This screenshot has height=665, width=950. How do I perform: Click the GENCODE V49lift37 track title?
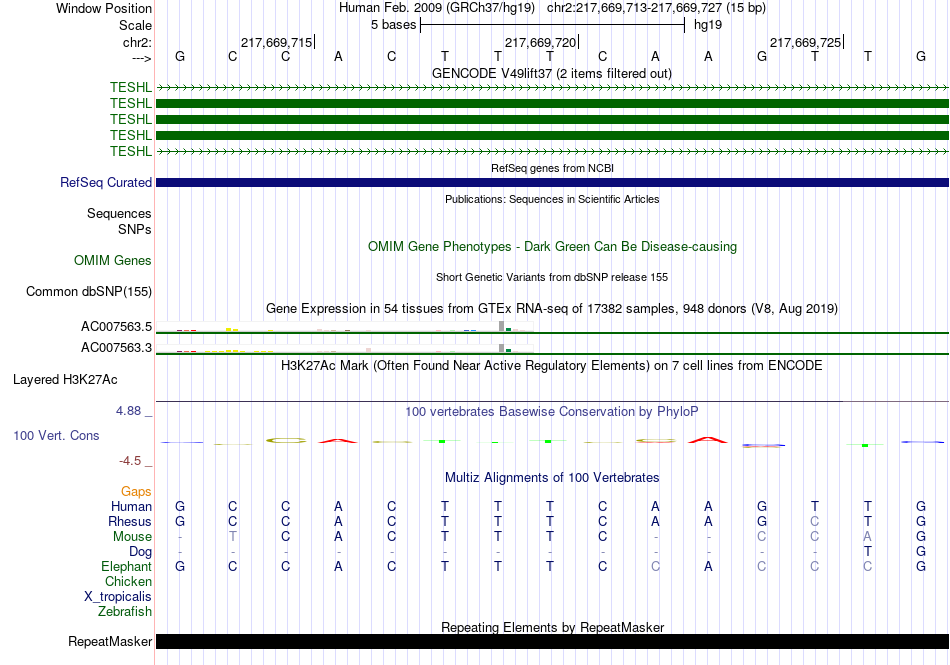point(551,74)
